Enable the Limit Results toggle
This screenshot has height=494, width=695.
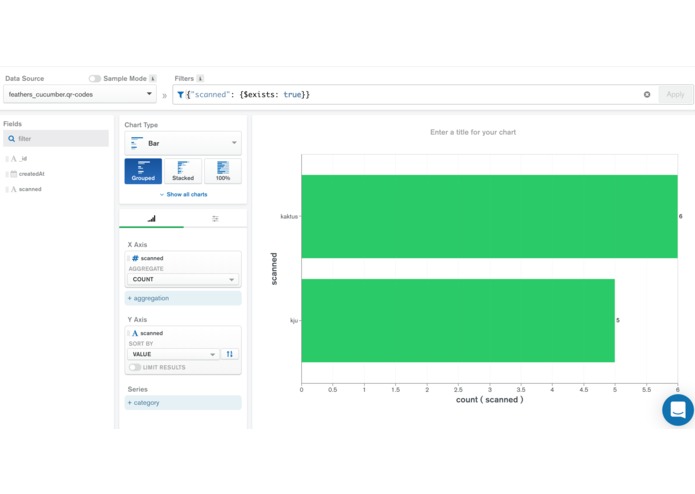135,367
